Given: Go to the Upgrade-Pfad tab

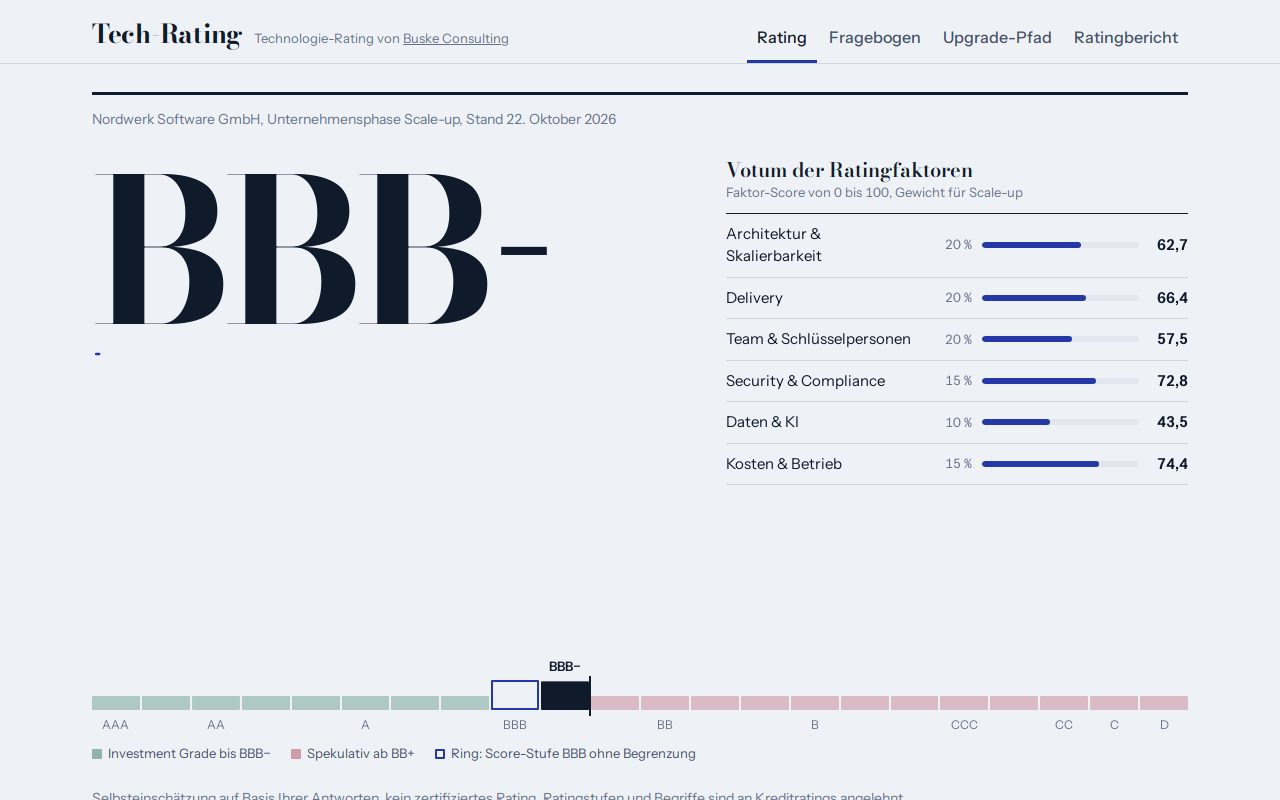Looking at the screenshot, I should [x=997, y=38].
